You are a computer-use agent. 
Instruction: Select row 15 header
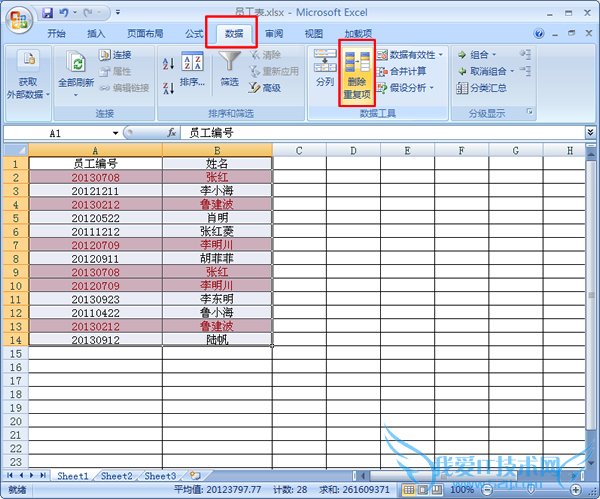16,354
